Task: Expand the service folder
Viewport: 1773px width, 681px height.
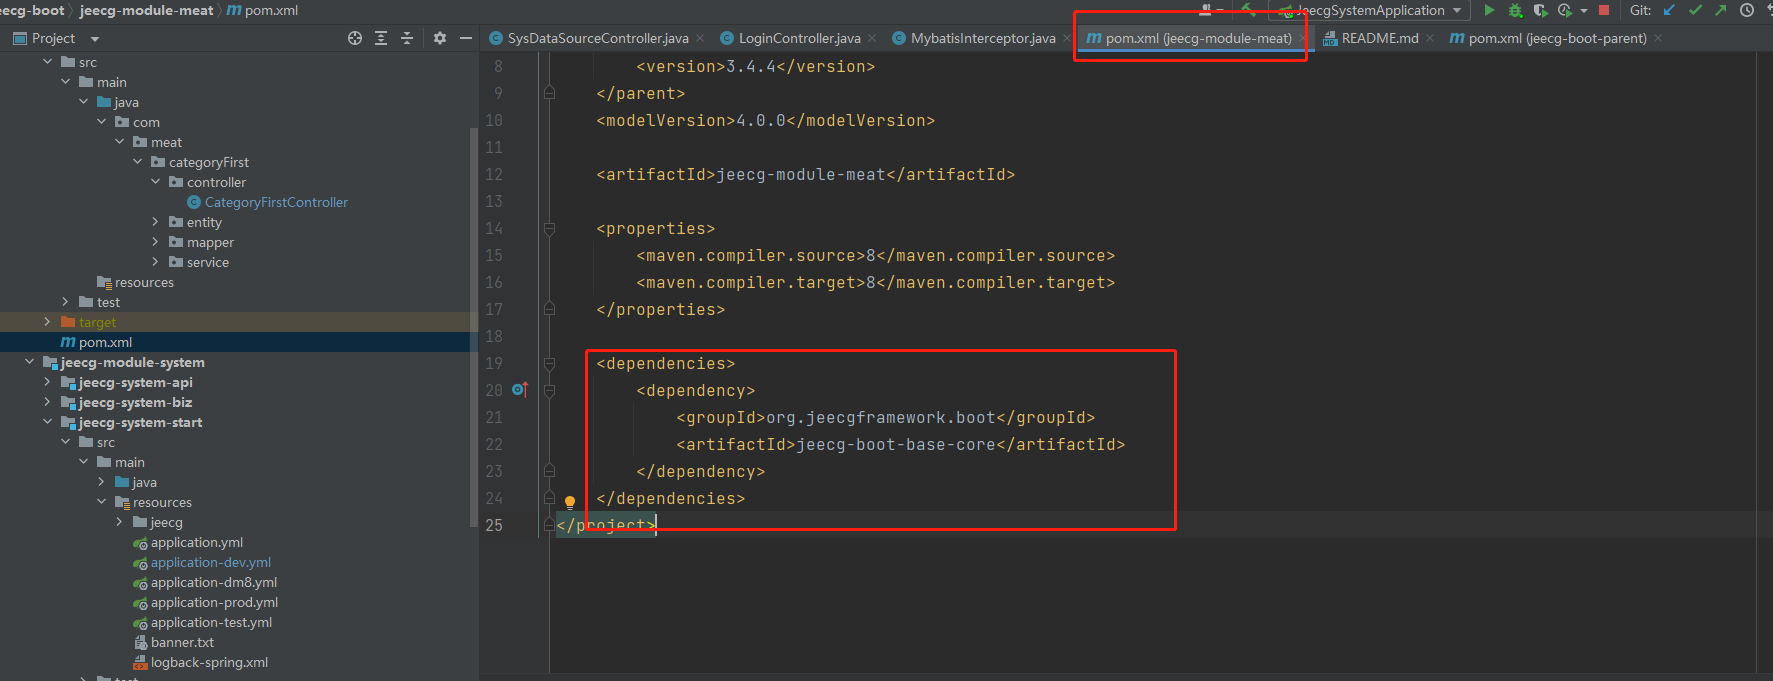Action: (x=156, y=262)
